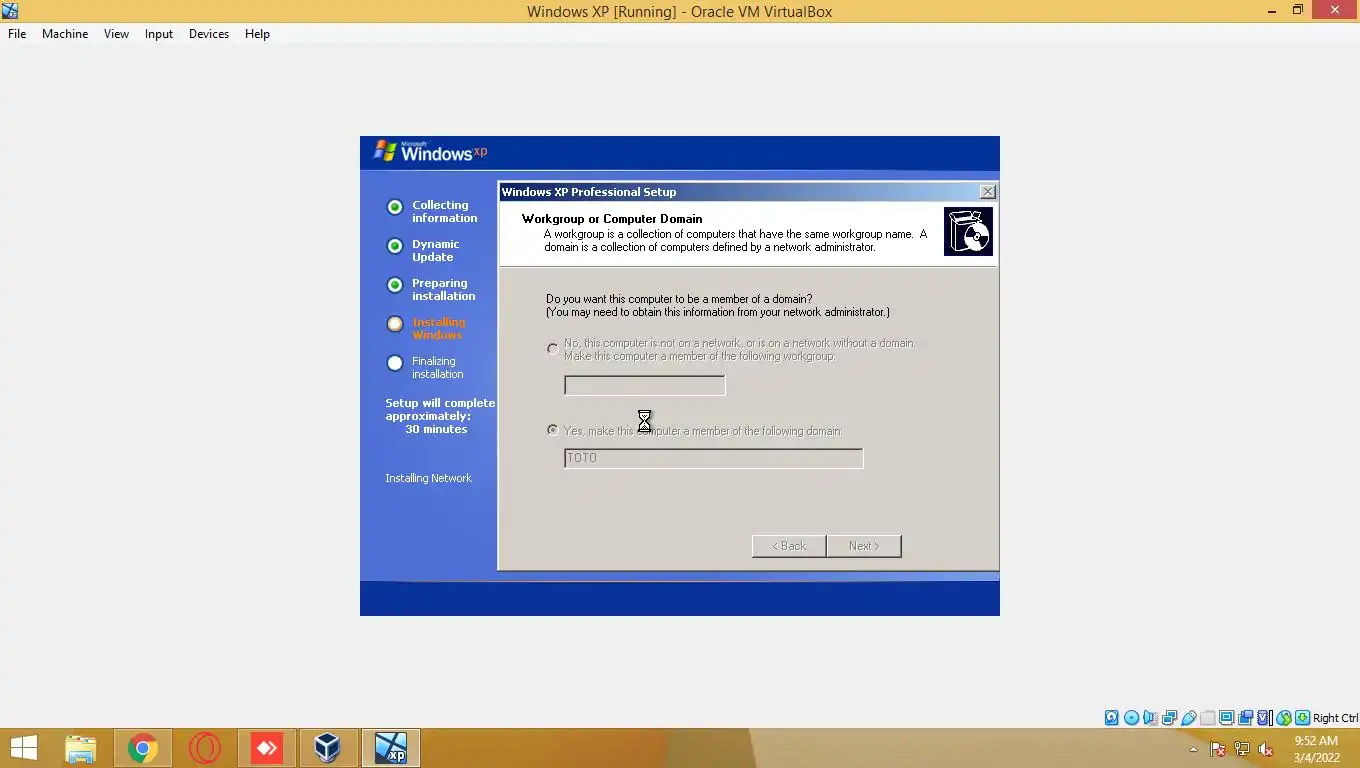Click the hard disk activity status icon
The width and height of the screenshot is (1360, 768).
(x=1112, y=718)
